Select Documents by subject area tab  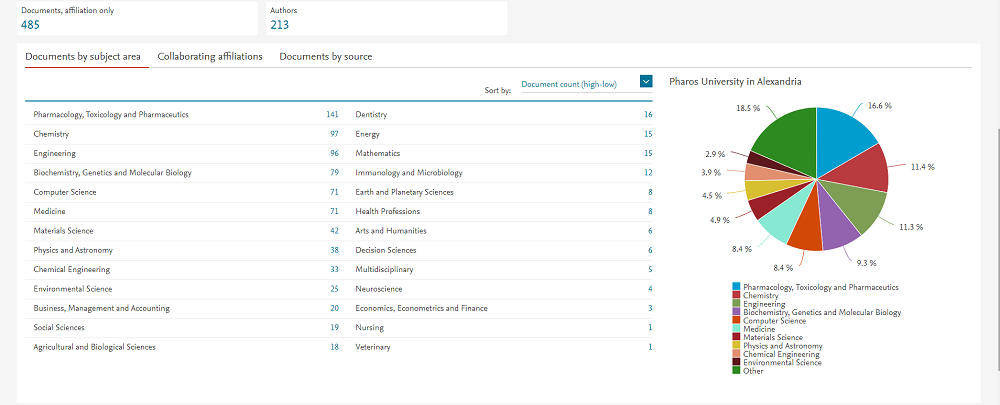tap(83, 57)
